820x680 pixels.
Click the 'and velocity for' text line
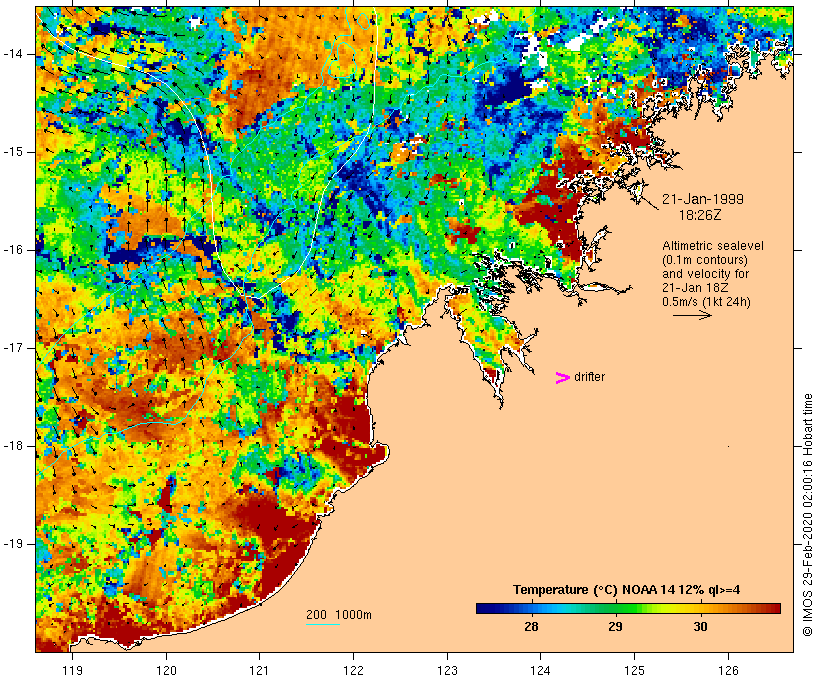tap(705, 274)
